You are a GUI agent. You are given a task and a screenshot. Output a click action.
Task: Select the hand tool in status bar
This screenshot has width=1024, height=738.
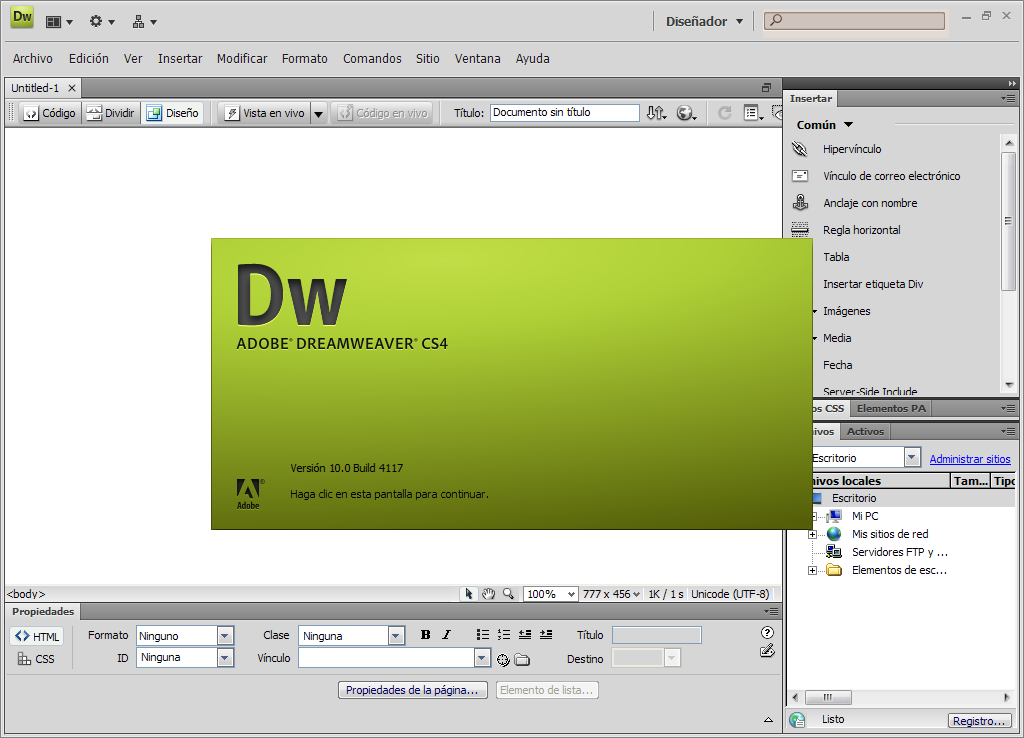click(x=488, y=594)
